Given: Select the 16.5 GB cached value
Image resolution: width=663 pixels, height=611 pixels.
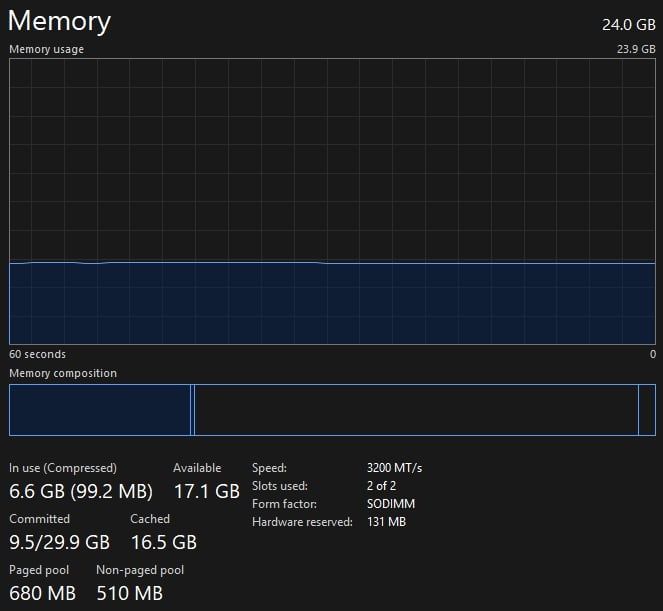Looking at the screenshot, I should 164,542.
